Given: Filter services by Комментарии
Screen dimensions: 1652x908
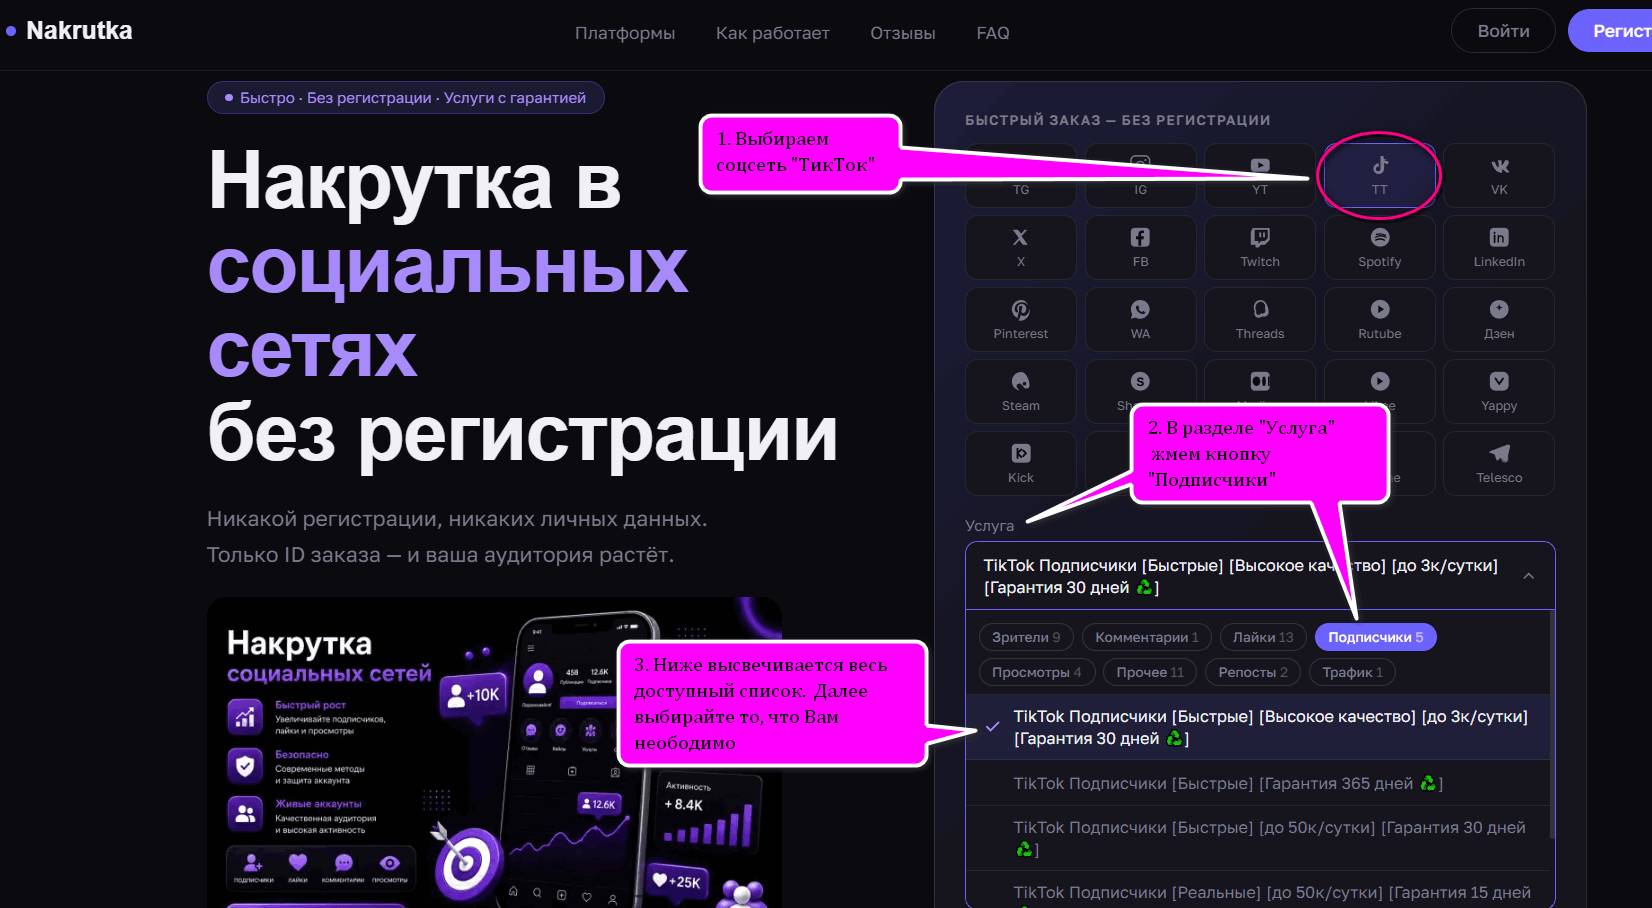Looking at the screenshot, I should click(x=1147, y=637).
